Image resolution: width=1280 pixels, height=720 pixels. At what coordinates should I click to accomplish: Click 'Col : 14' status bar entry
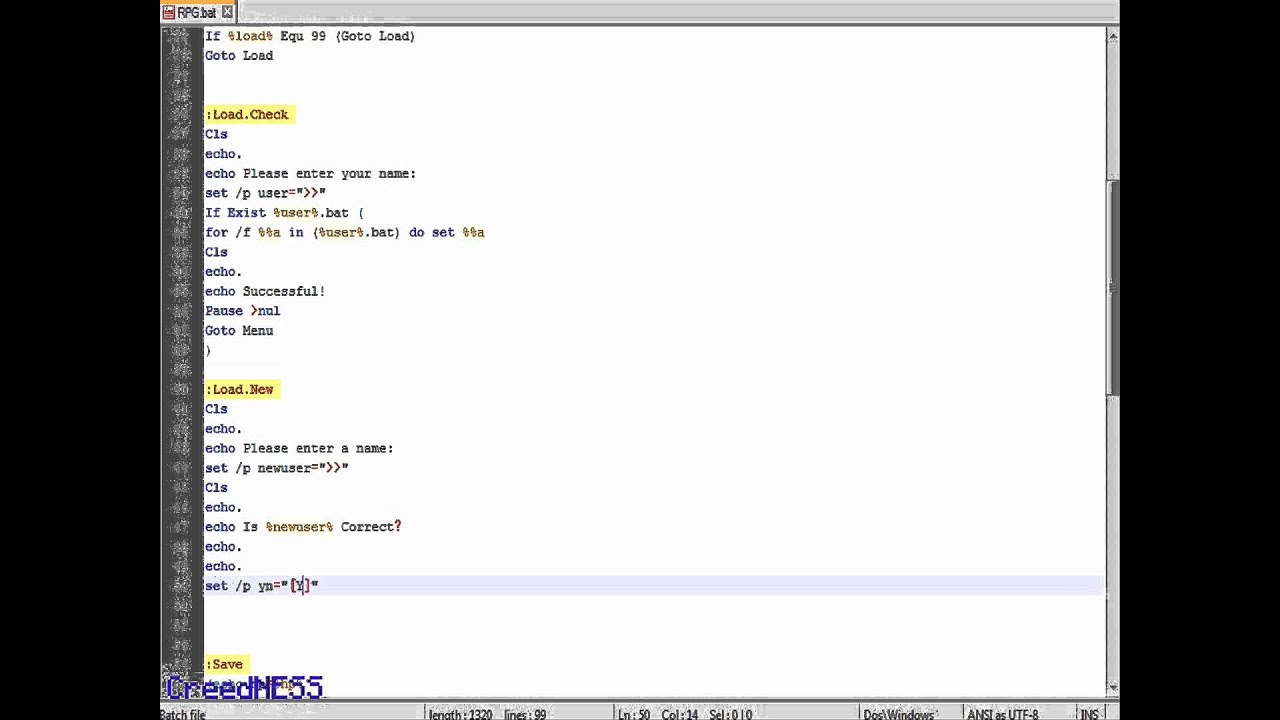click(x=680, y=714)
